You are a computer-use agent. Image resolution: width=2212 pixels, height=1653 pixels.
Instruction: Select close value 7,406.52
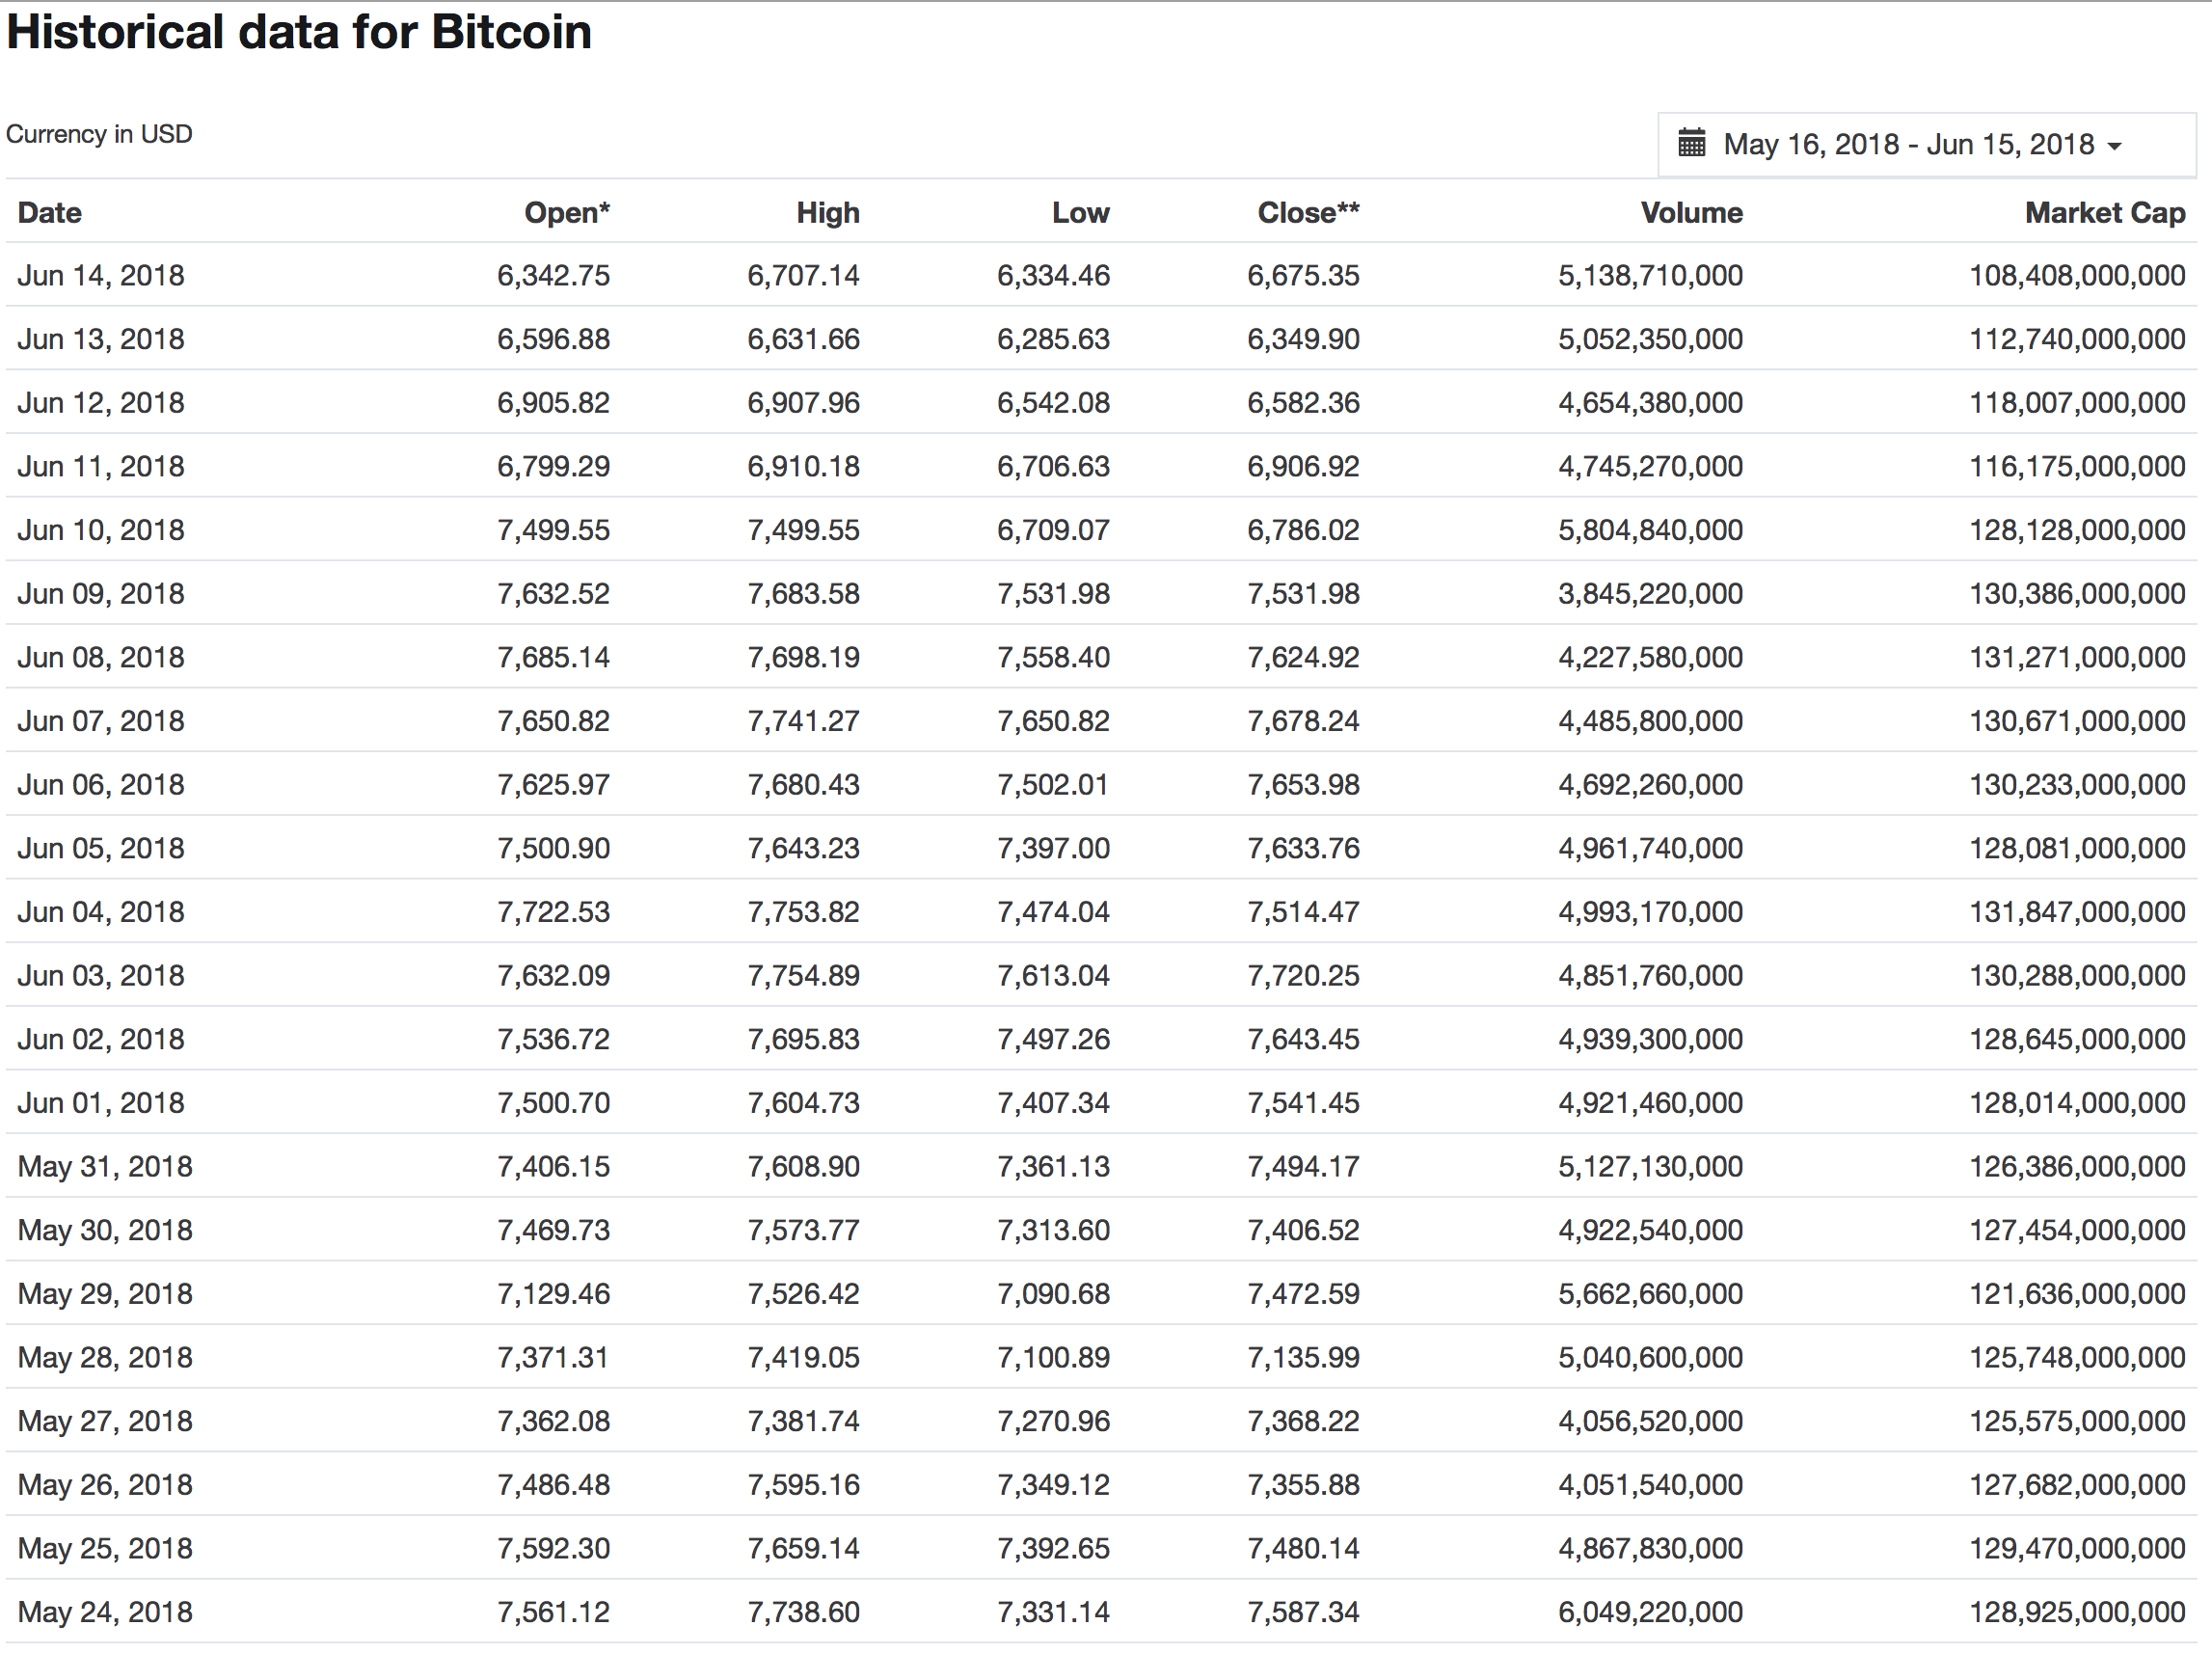coord(1303,1230)
